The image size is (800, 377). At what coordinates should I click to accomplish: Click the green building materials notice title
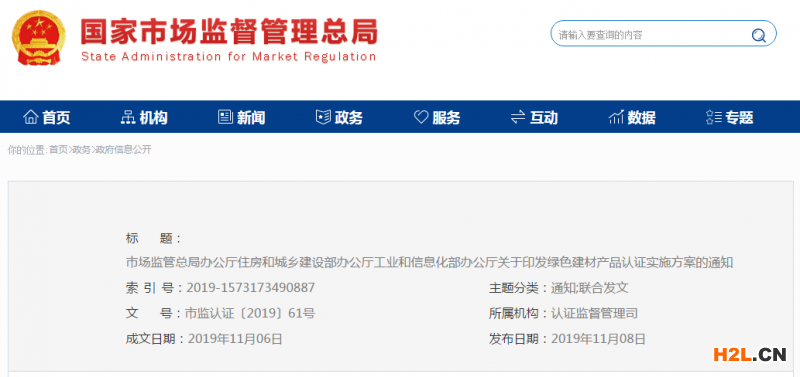429,263
